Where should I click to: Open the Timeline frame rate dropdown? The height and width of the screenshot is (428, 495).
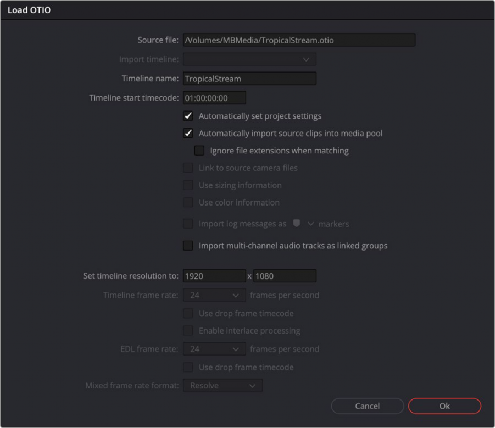tap(214, 295)
